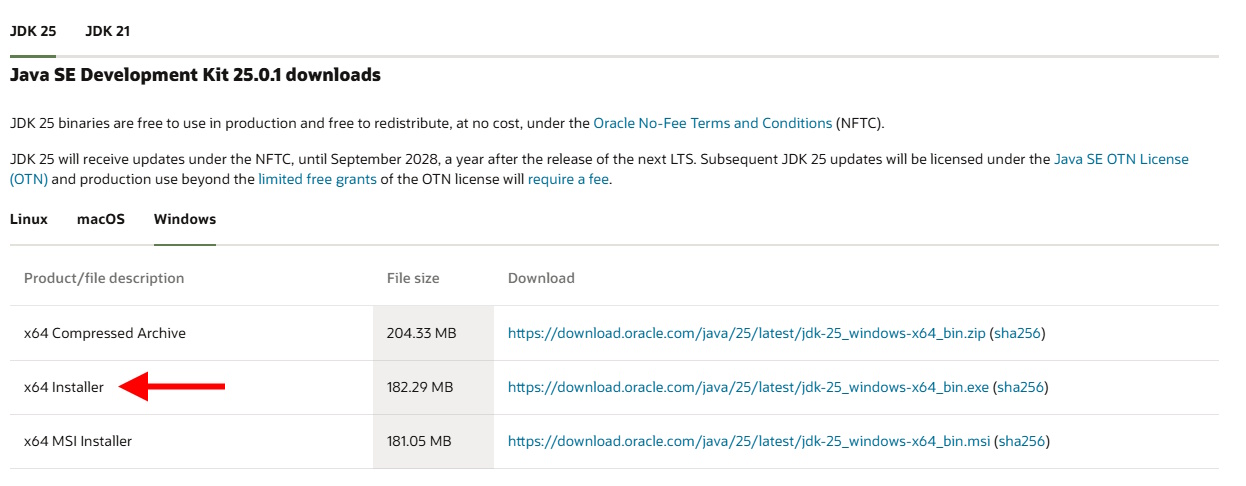
Task: Follow the limited free grants link
Action: coord(317,180)
